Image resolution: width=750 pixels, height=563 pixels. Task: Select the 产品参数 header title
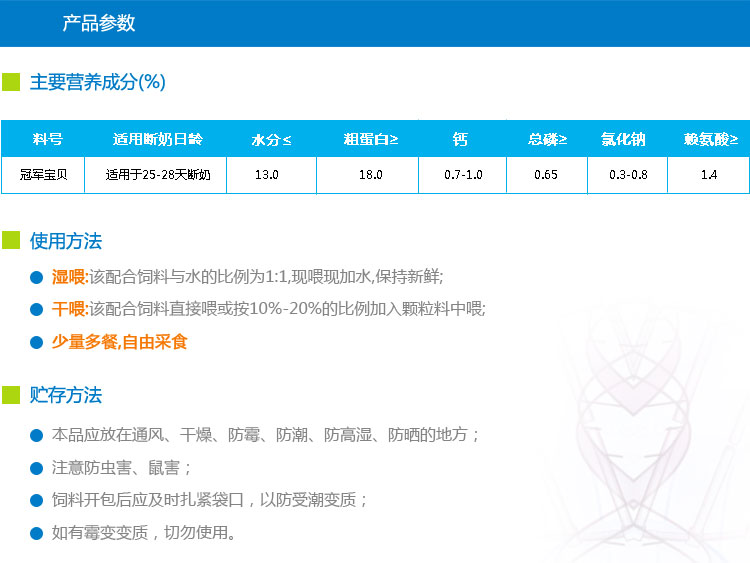pos(99,23)
